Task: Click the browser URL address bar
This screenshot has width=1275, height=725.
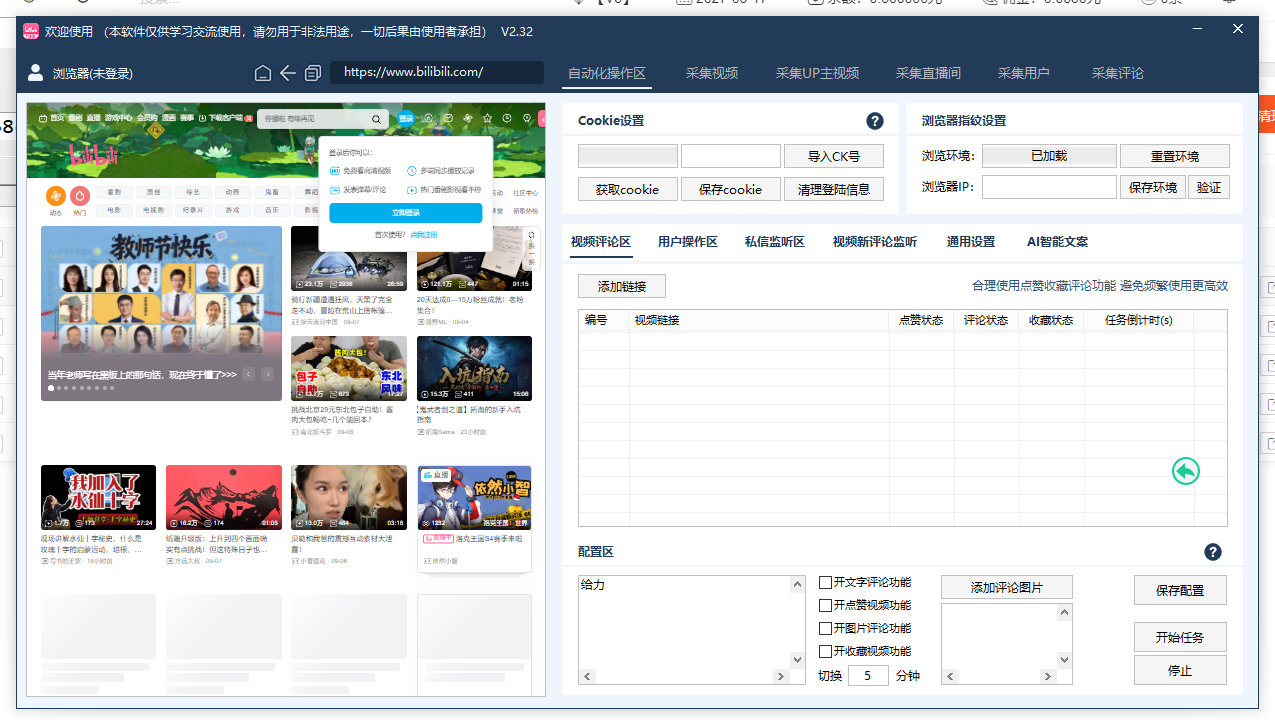Action: 437,72
